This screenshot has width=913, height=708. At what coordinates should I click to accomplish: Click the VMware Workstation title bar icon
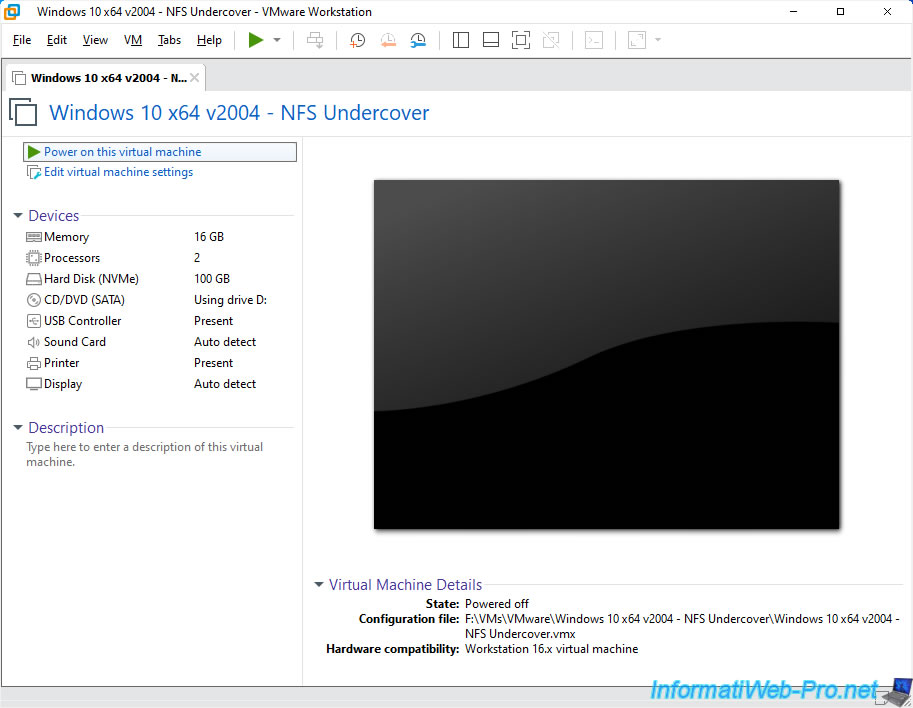pyautogui.click(x=12, y=12)
